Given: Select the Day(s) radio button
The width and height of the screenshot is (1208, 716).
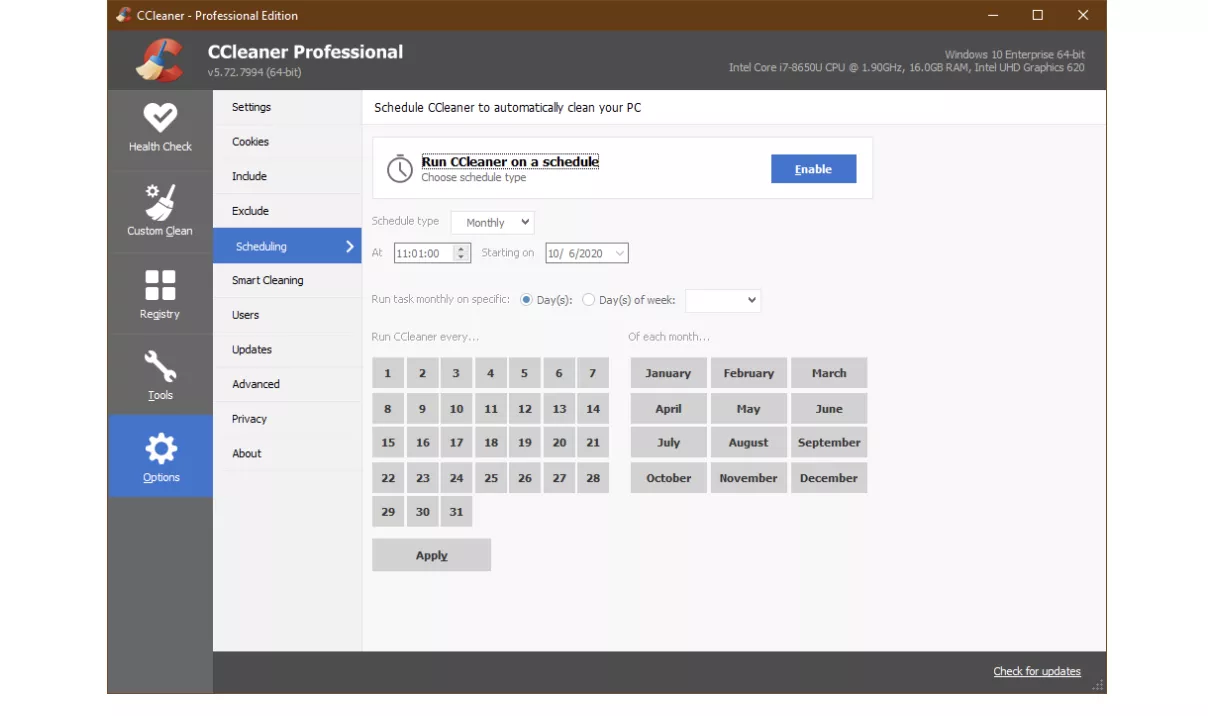Looking at the screenshot, I should (x=526, y=300).
